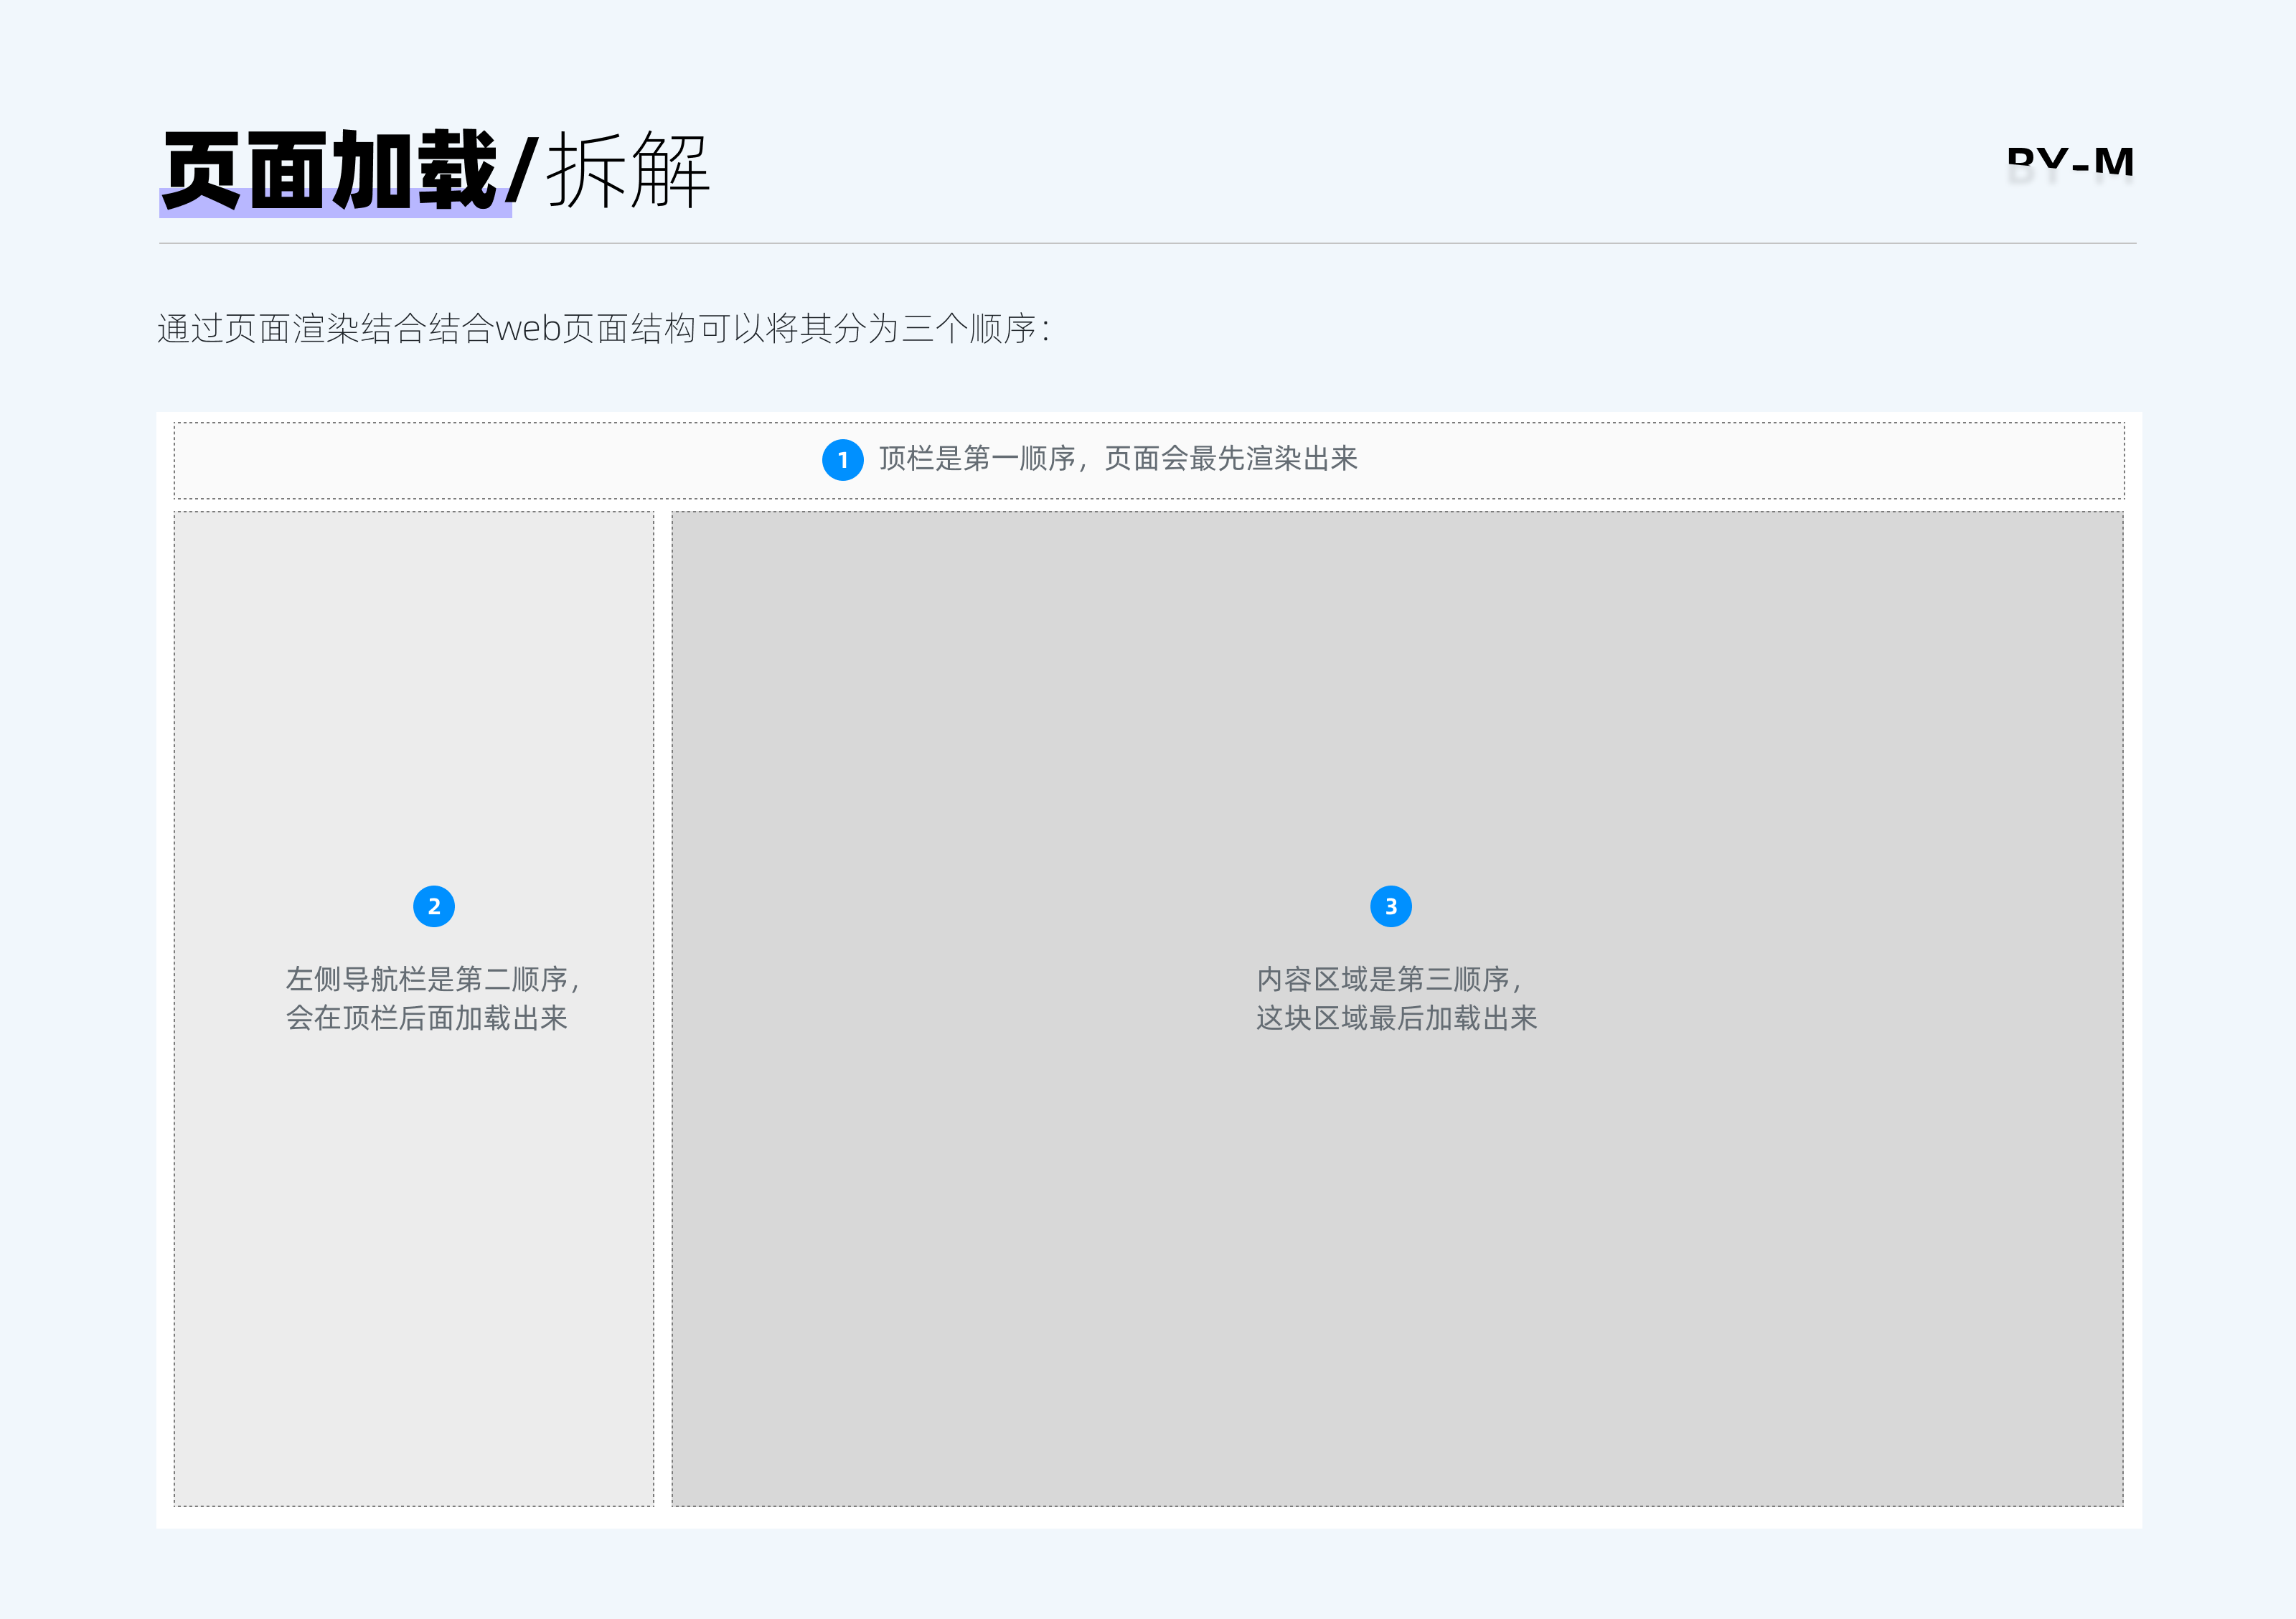2296x1619 pixels.
Task: Click the text 会在顶栏后面加载出来
Action: click(x=427, y=1018)
